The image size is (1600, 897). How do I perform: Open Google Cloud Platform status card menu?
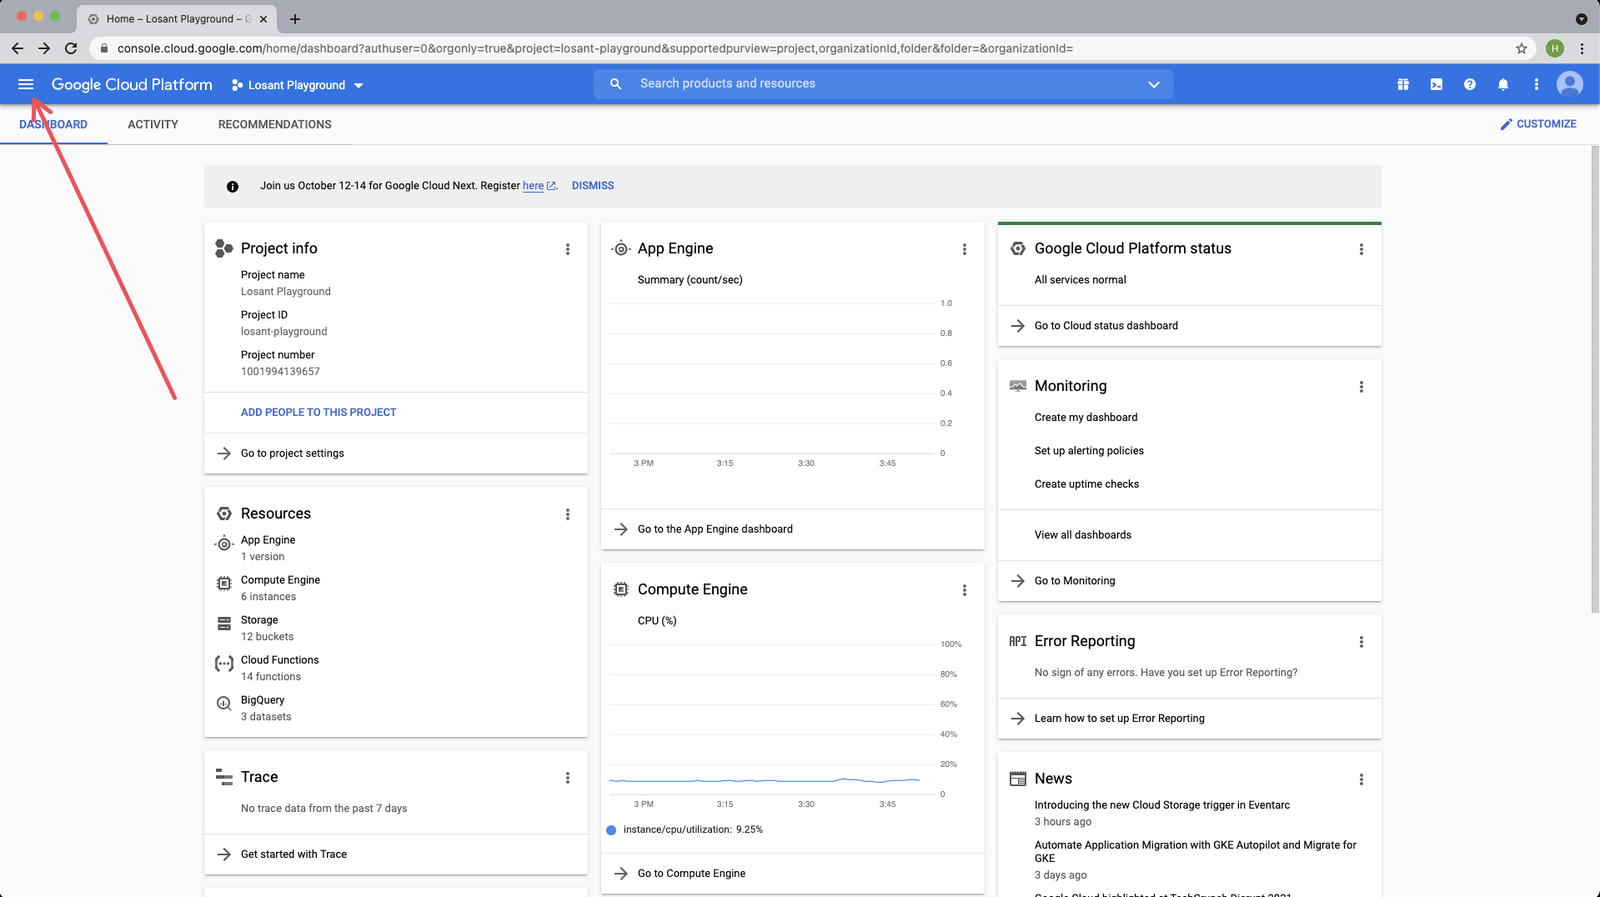point(1361,249)
